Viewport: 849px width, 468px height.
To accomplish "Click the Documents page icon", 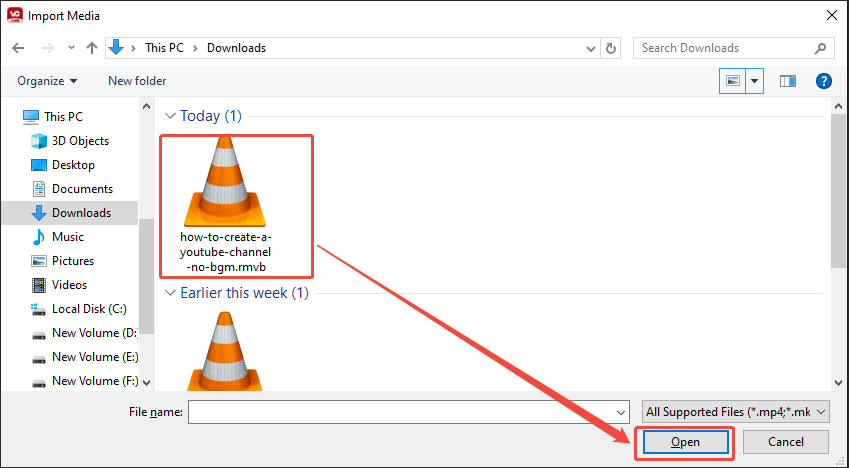I will [39, 188].
